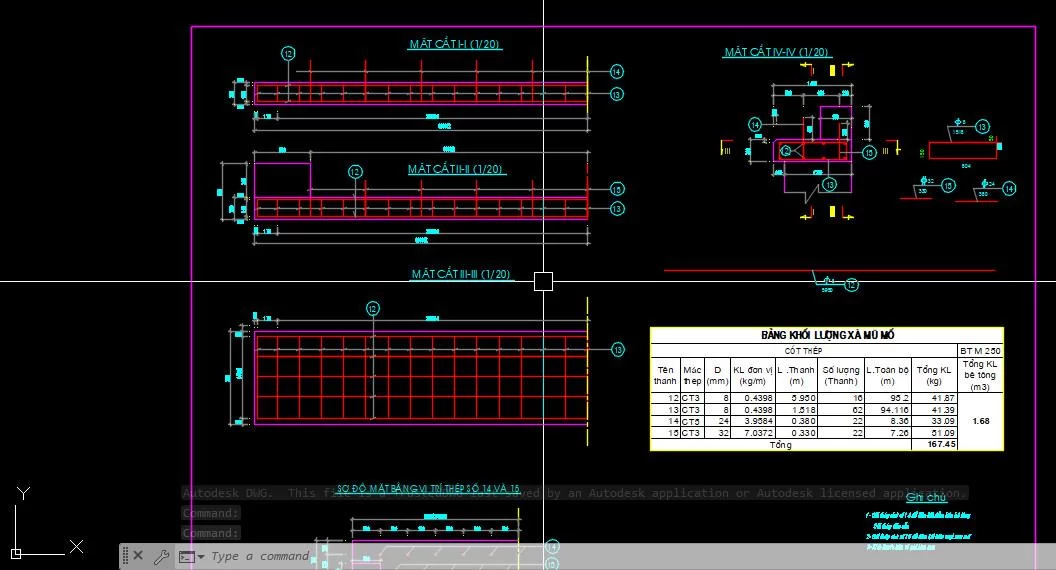This screenshot has width=1056, height=570.
Task: Click the UCS origin icon
Action: [x=16, y=553]
